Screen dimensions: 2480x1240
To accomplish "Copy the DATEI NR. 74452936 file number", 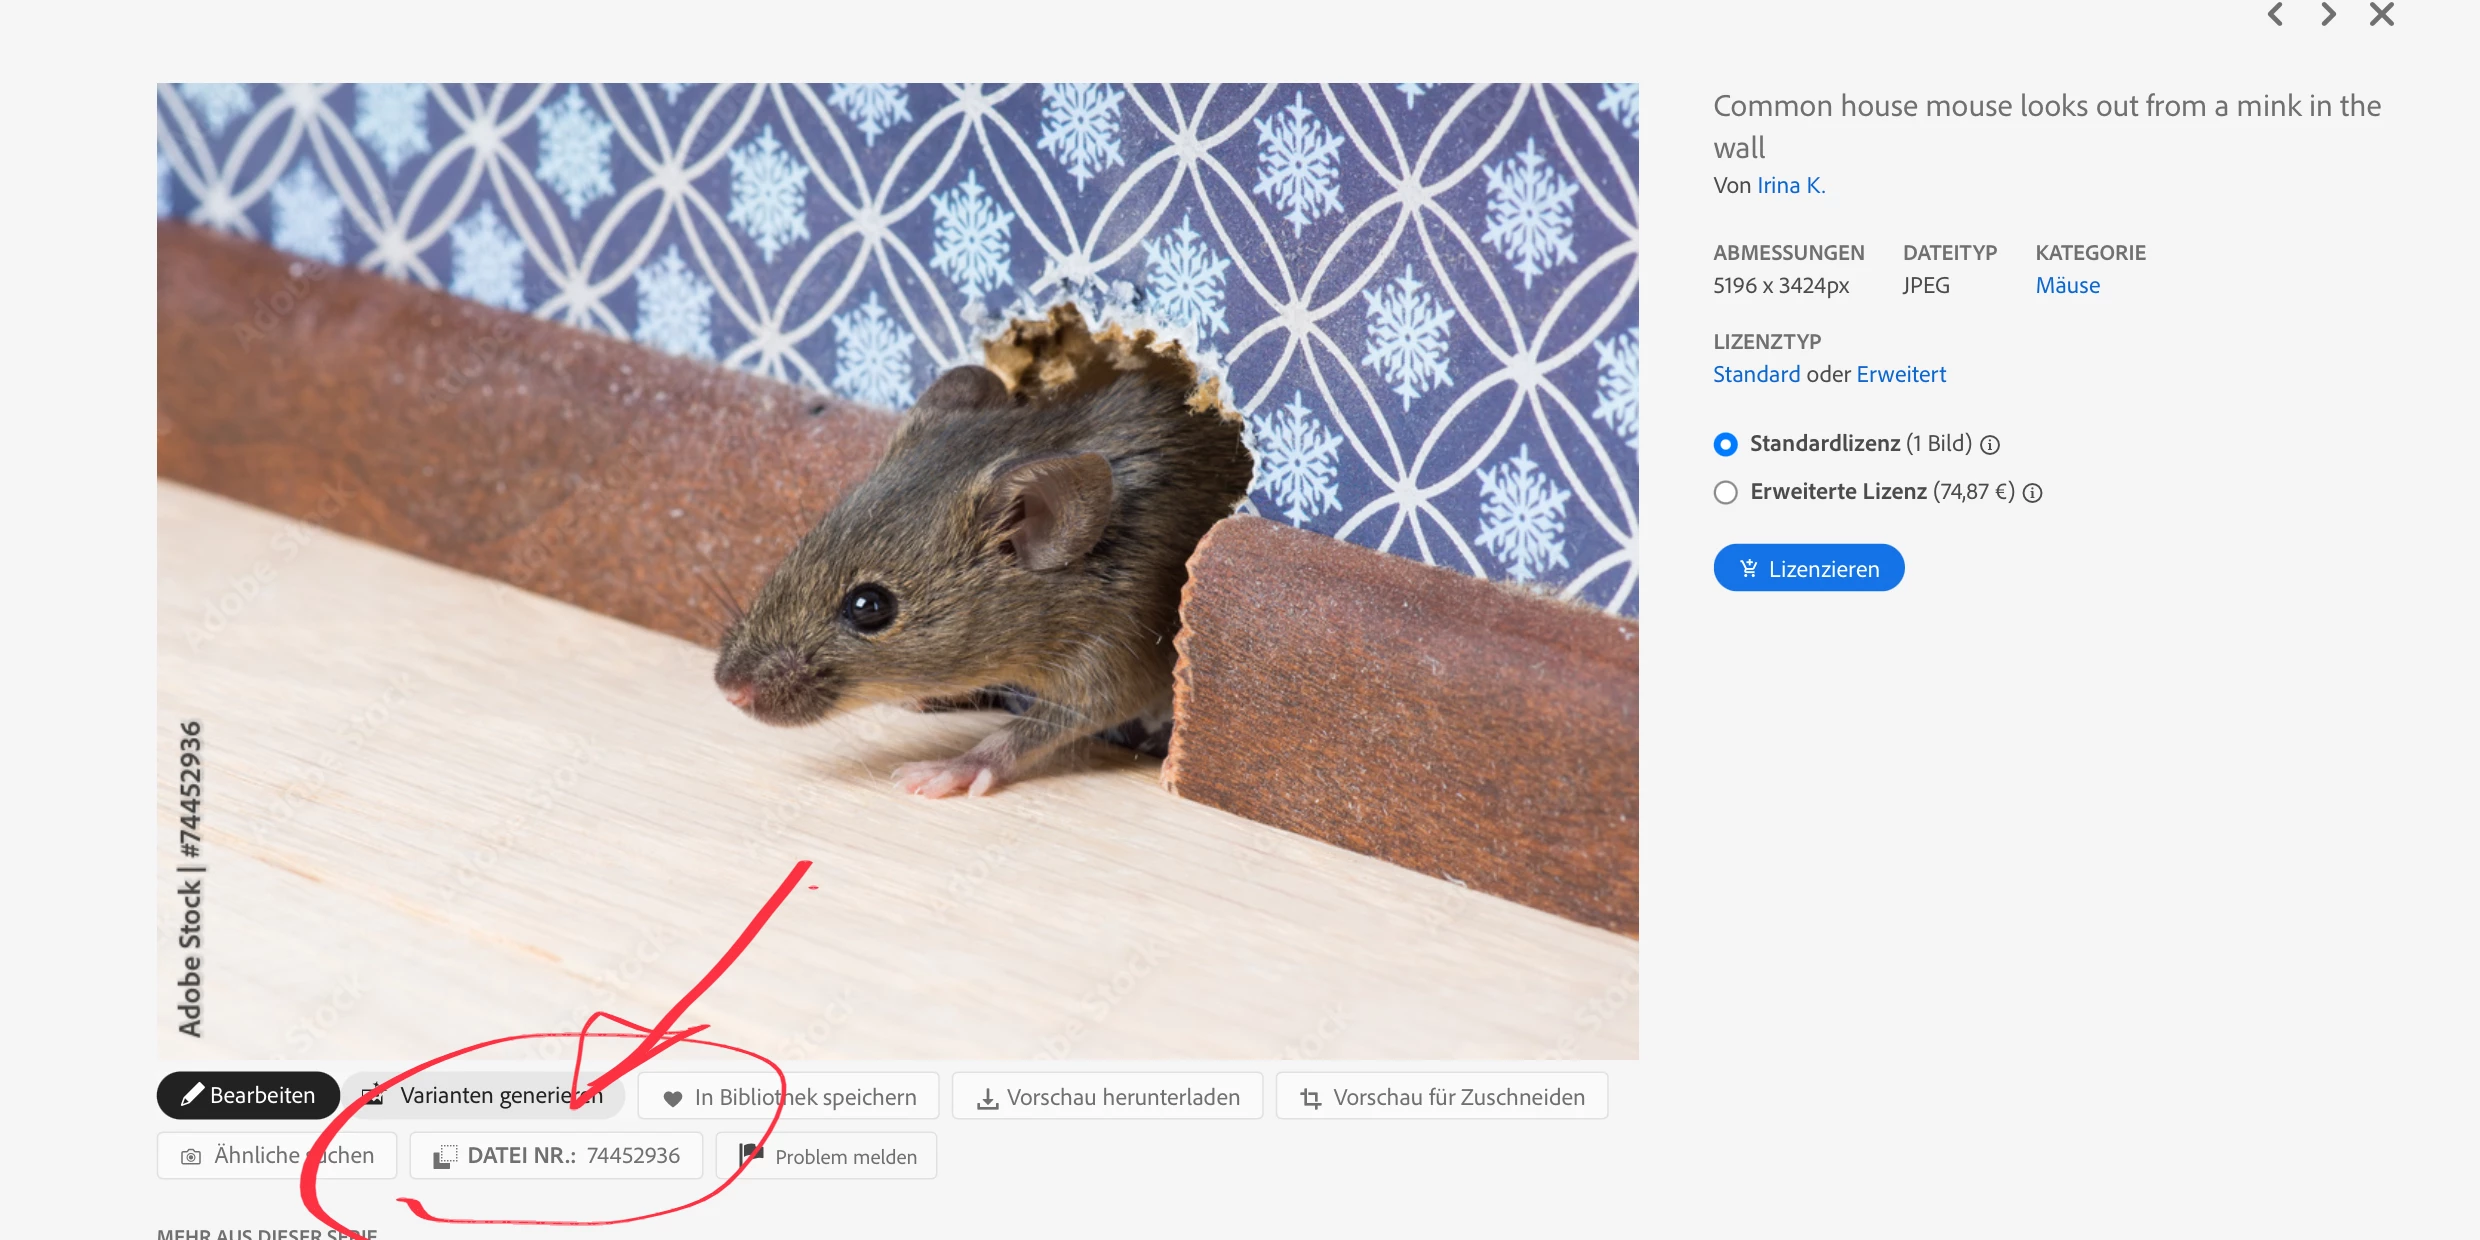I will tap(556, 1156).
